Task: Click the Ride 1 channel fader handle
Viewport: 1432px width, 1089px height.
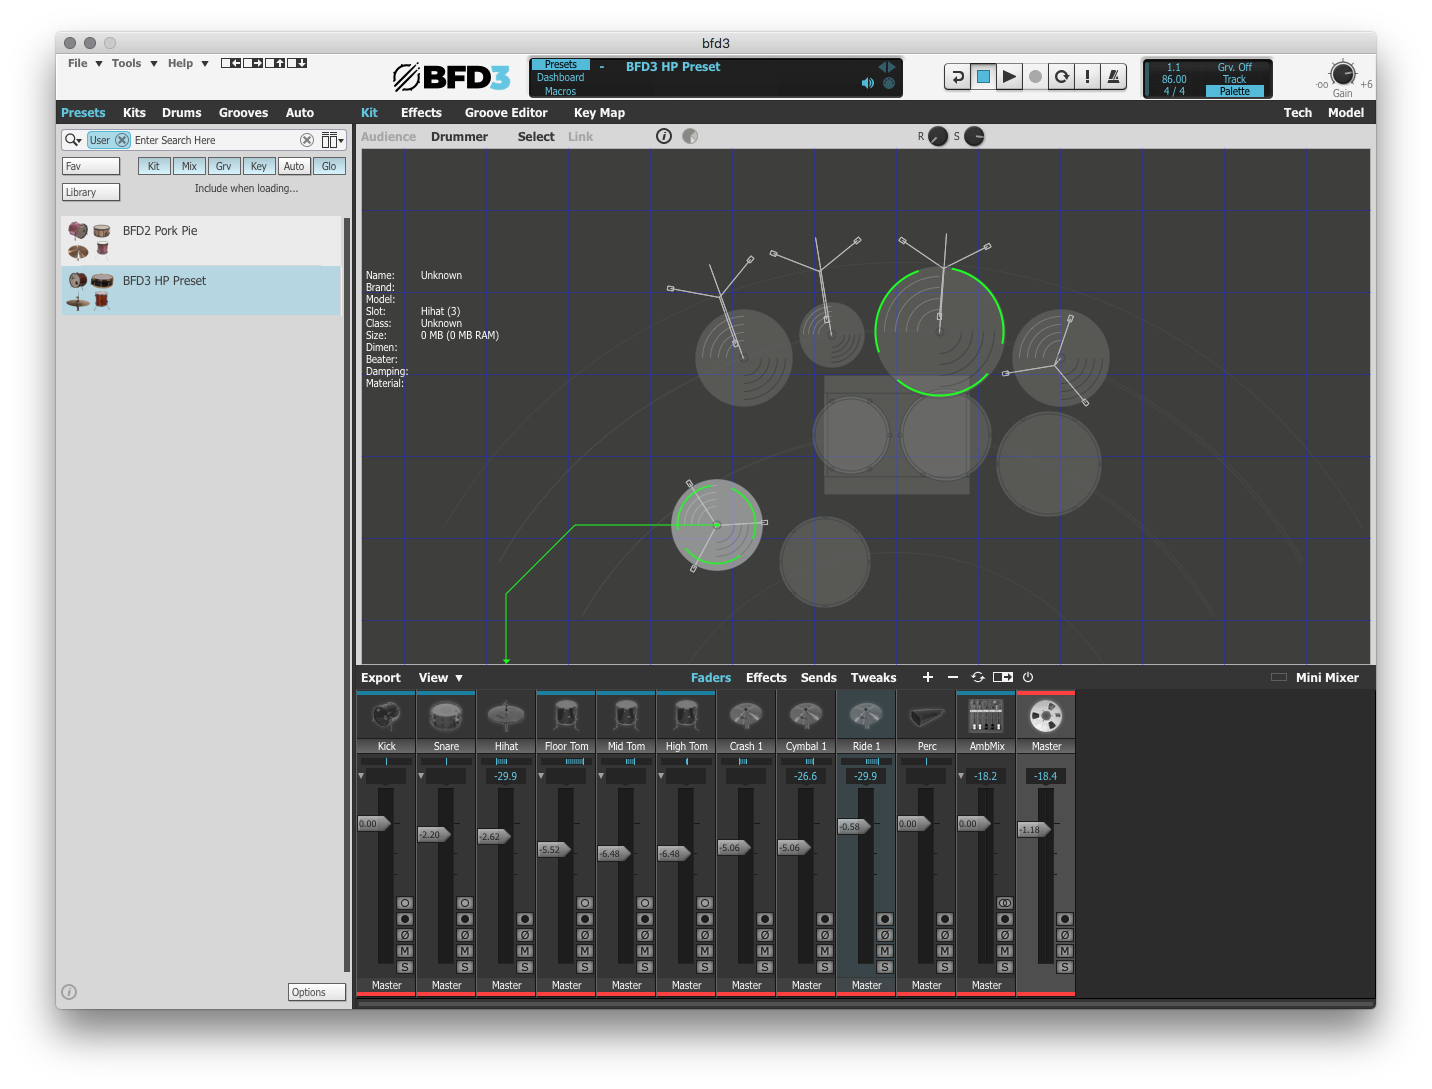Action: click(x=854, y=826)
